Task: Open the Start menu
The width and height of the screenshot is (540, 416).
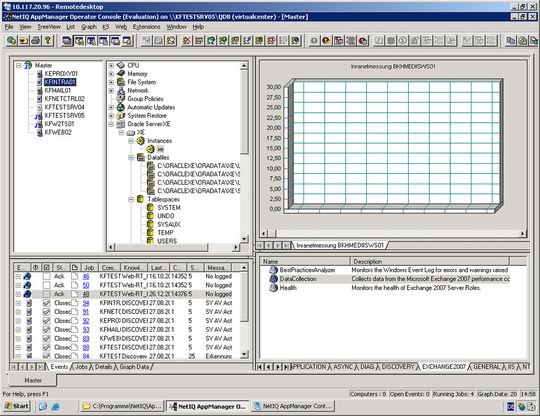Action: click(17, 406)
